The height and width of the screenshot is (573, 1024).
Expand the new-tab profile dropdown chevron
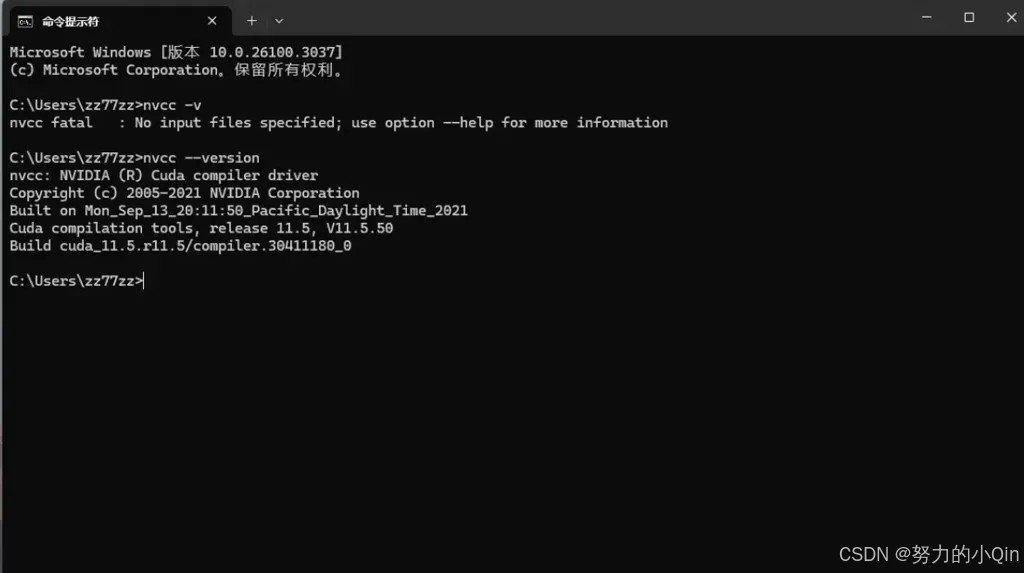click(x=279, y=21)
